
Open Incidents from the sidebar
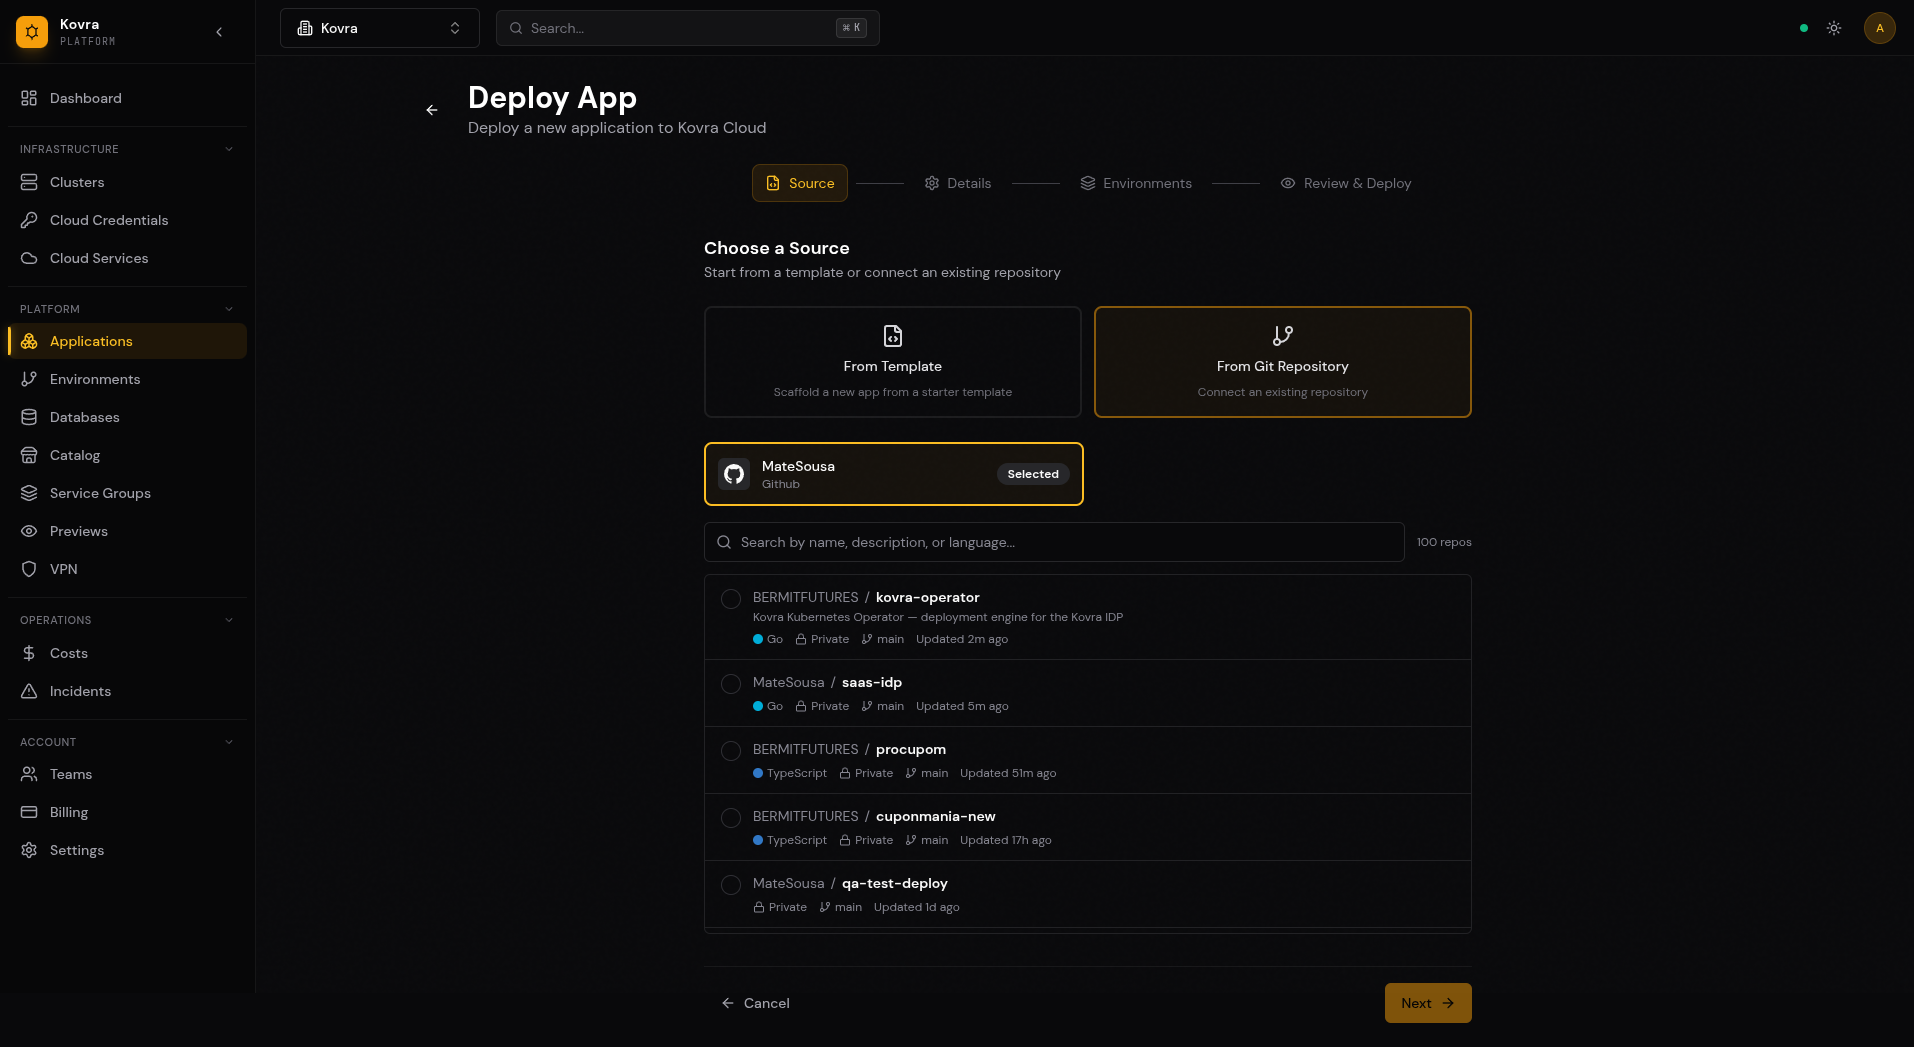pos(127,691)
